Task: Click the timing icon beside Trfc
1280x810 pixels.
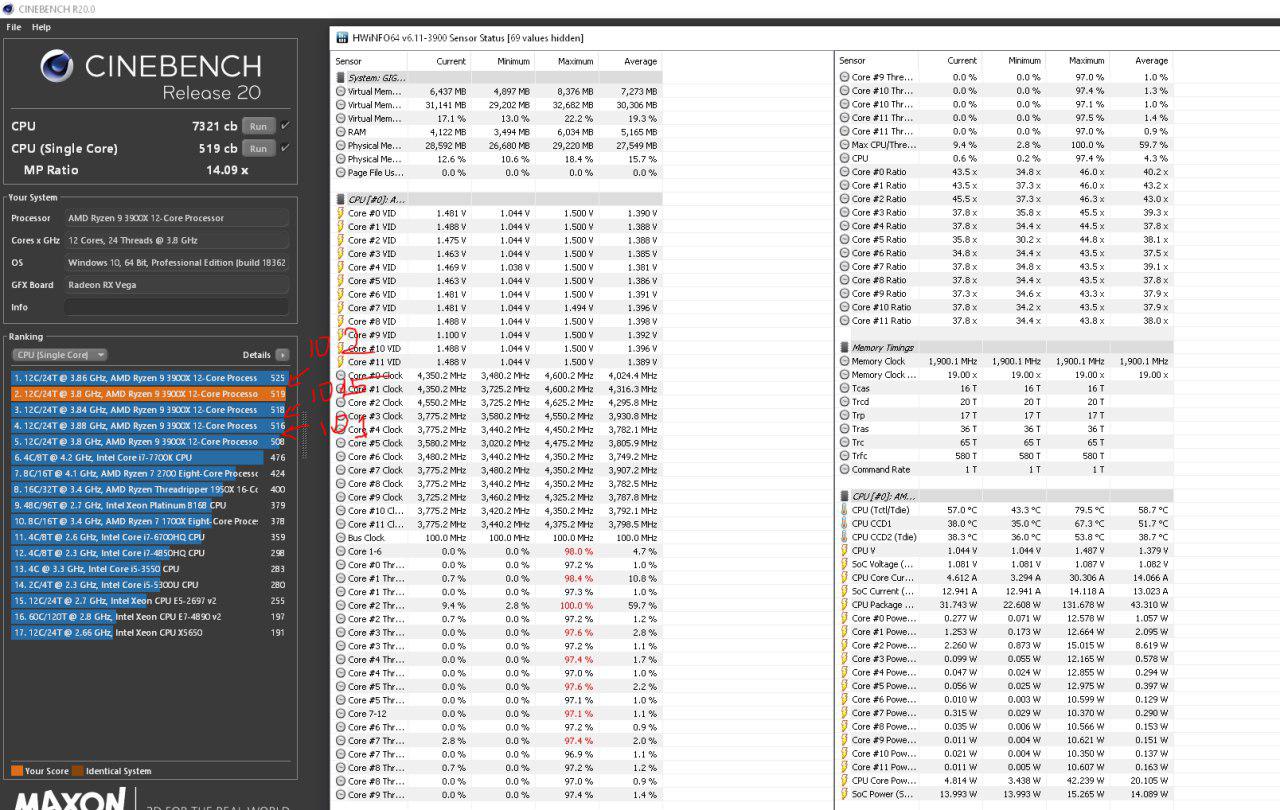Action: [845, 456]
